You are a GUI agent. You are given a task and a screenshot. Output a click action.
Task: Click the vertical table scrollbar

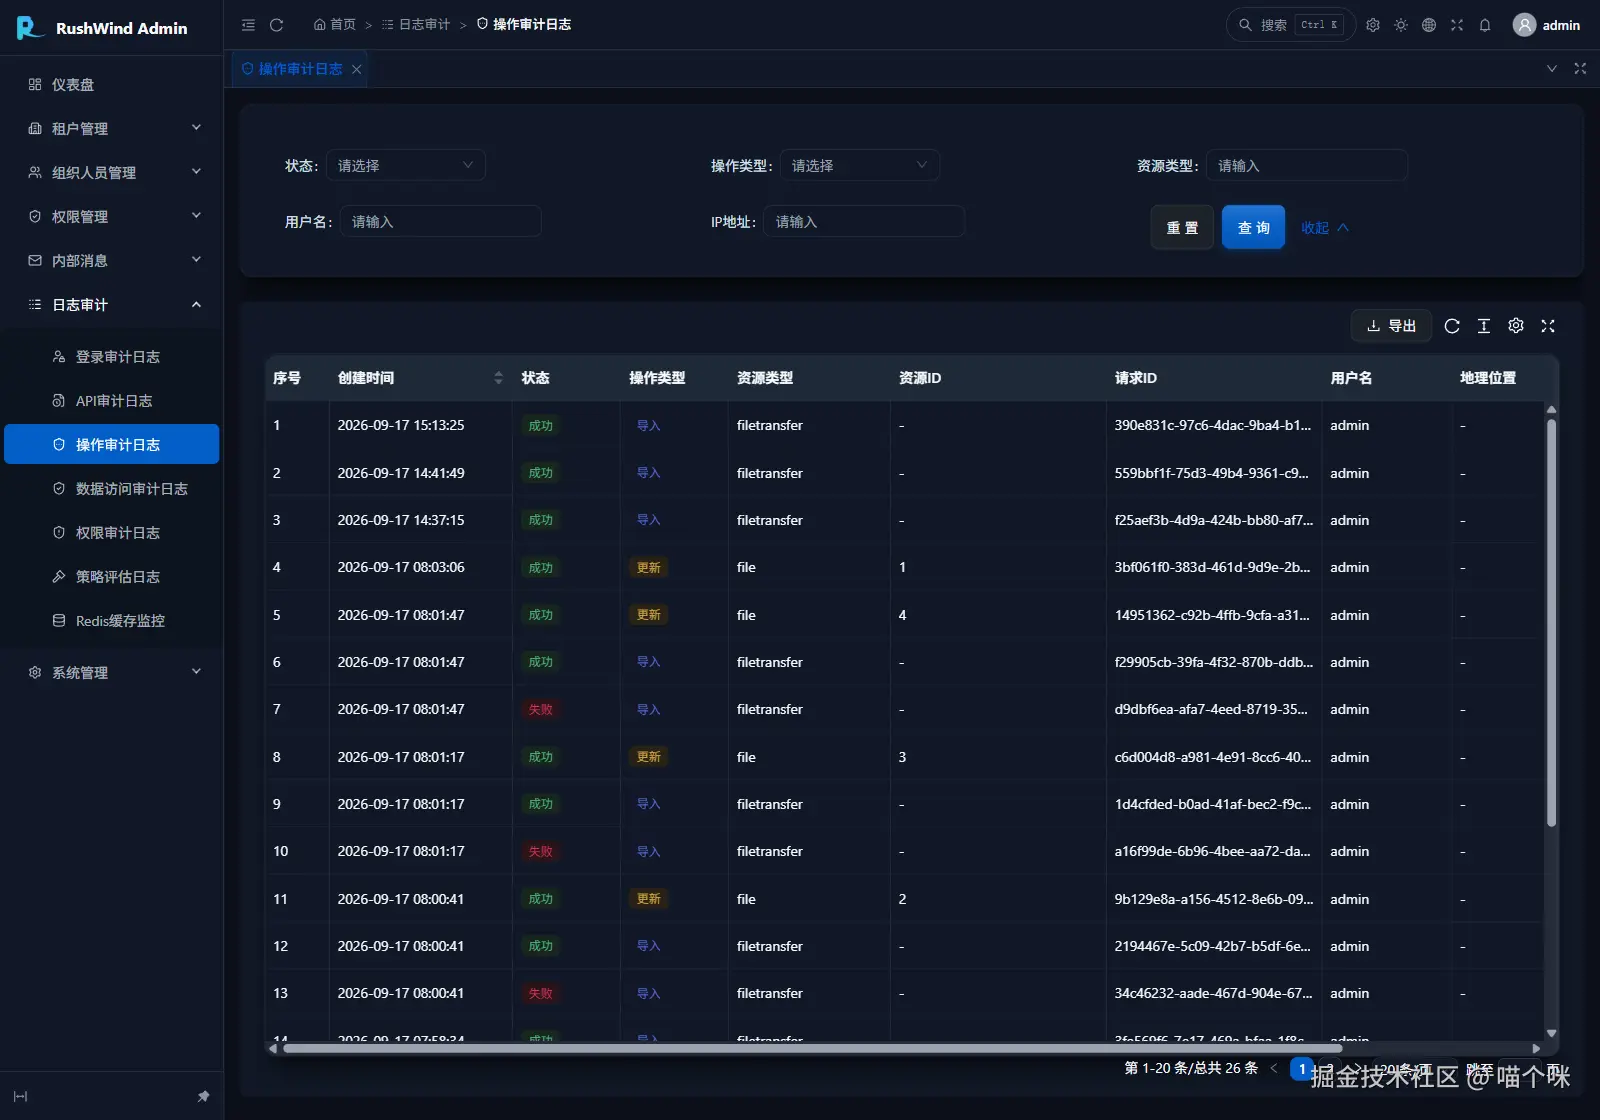click(x=1552, y=622)
